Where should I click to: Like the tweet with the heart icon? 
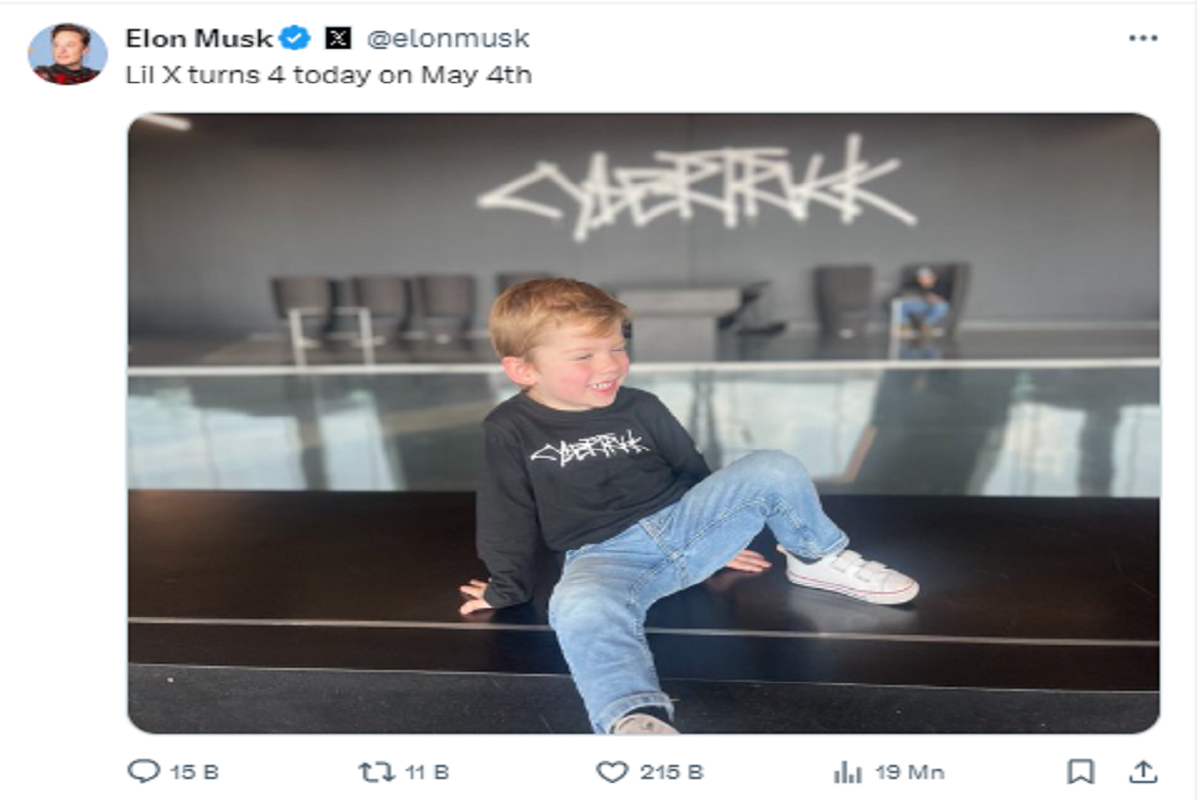pyautogui.click(x=611, y=771)
